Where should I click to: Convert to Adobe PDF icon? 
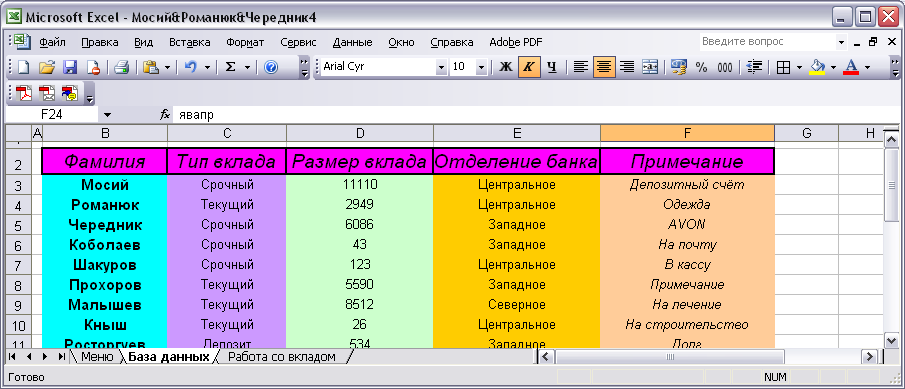pos(24,93)
